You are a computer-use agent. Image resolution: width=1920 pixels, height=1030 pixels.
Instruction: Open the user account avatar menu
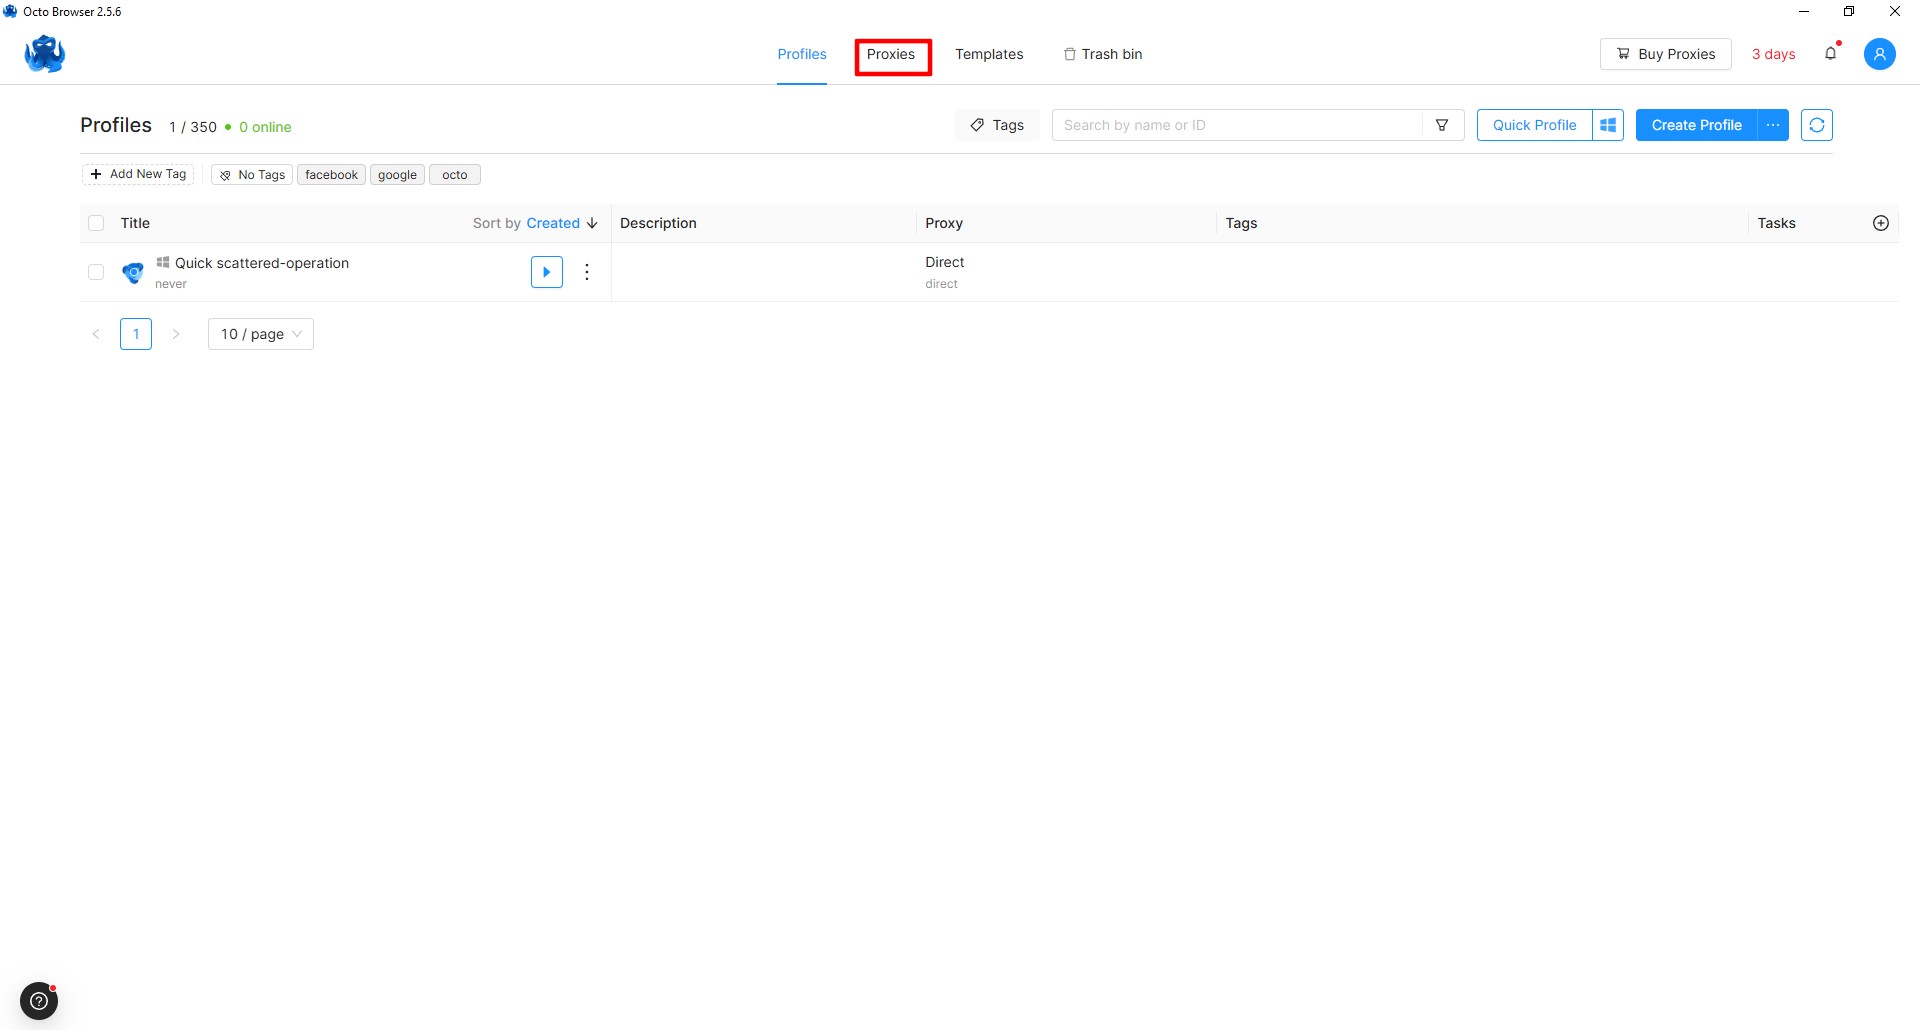(x=1879, y=54)
